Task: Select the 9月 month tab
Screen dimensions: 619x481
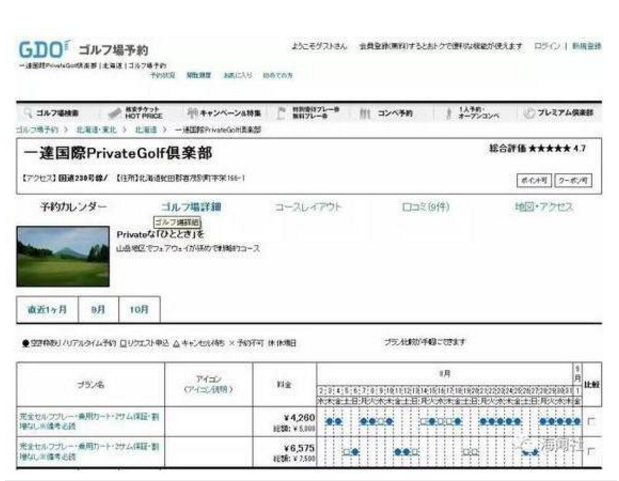Action: (98, 309)
